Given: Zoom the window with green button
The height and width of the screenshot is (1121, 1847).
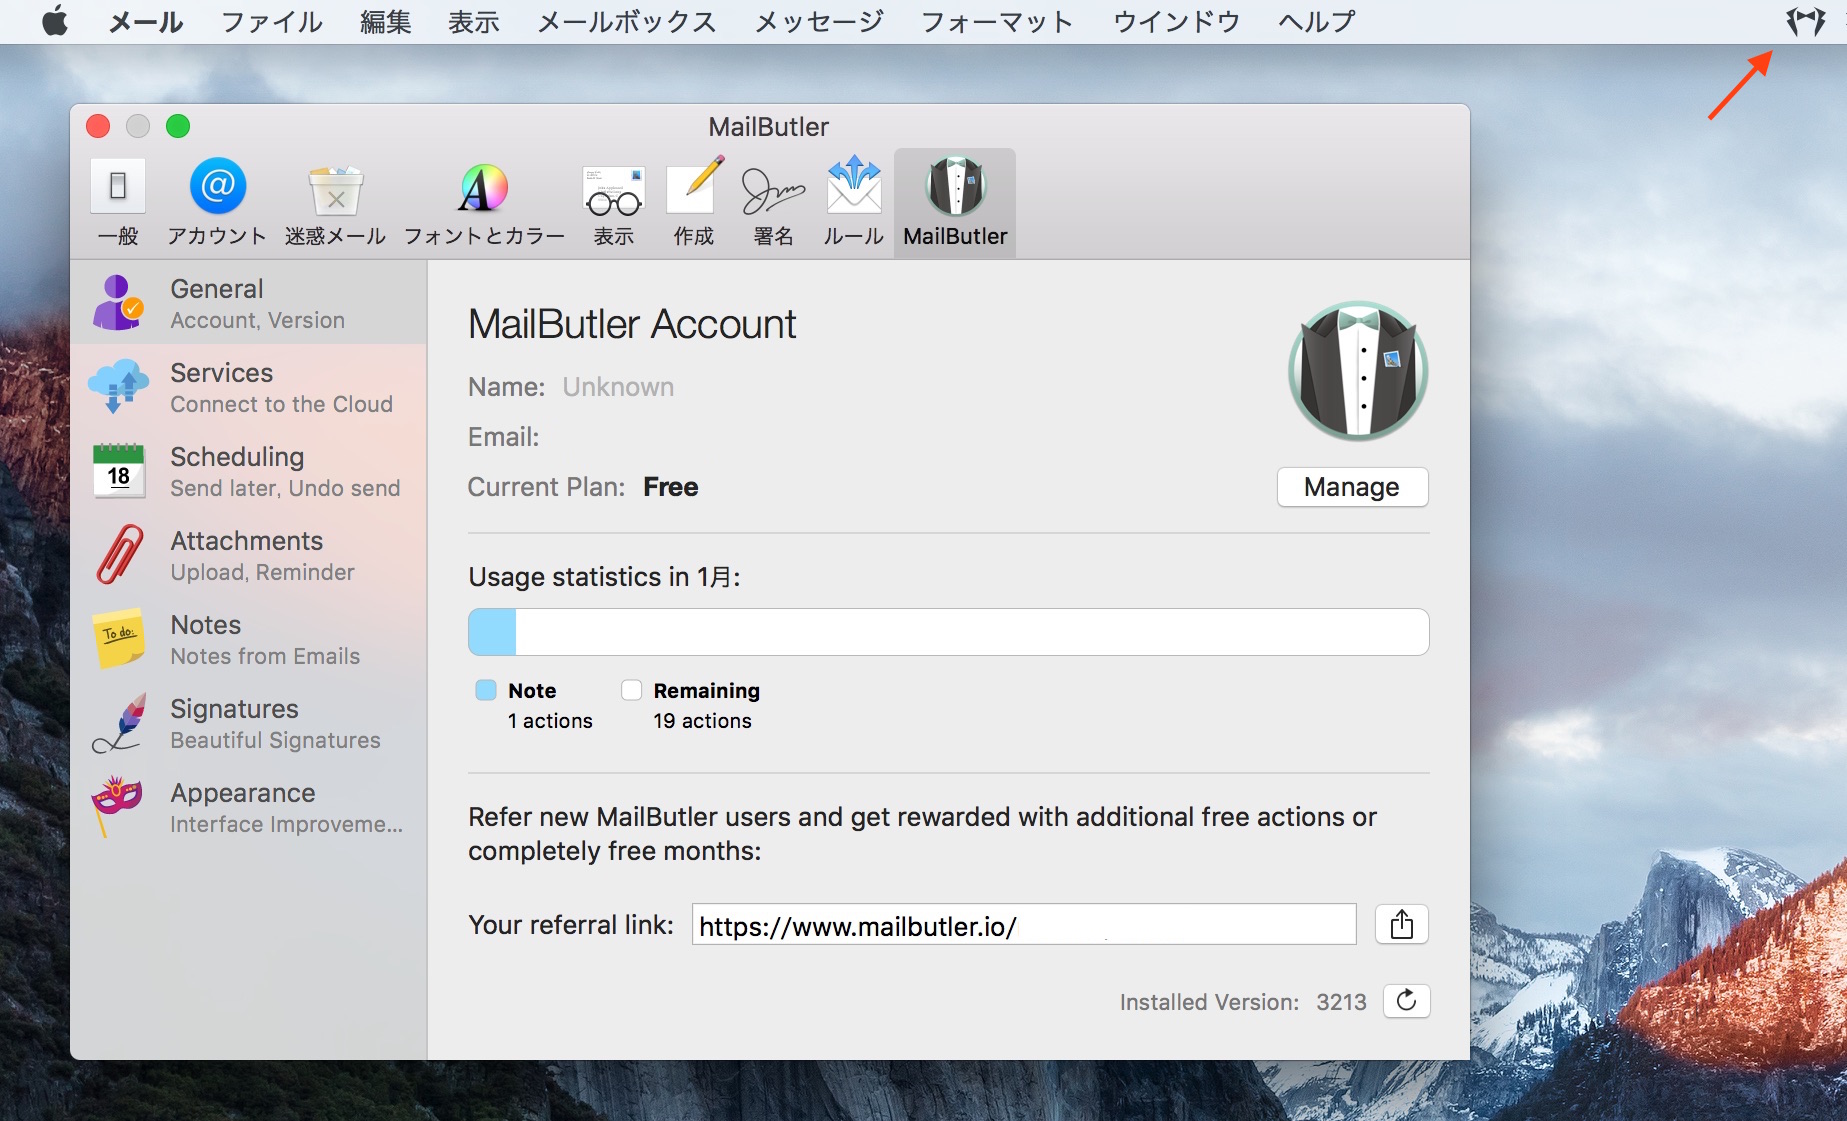Looking at the screenshot, I should click(x=178, y=126).
